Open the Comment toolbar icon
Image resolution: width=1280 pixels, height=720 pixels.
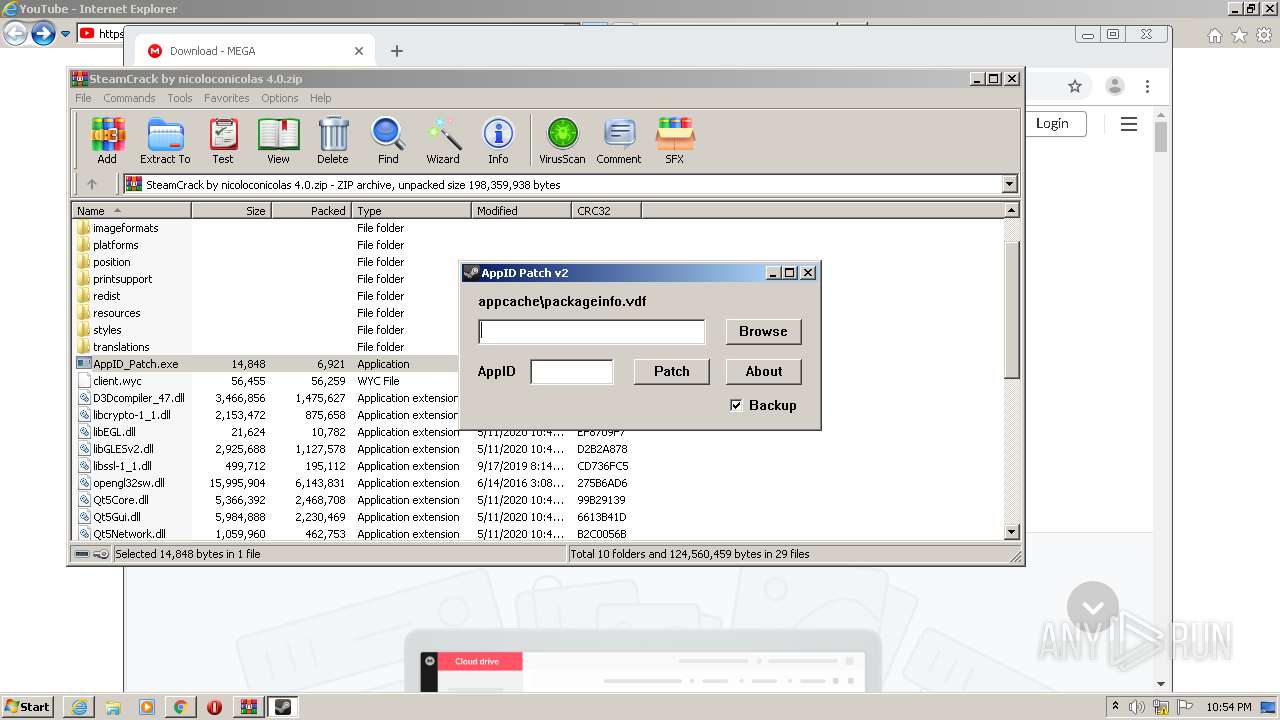point(619,140)
